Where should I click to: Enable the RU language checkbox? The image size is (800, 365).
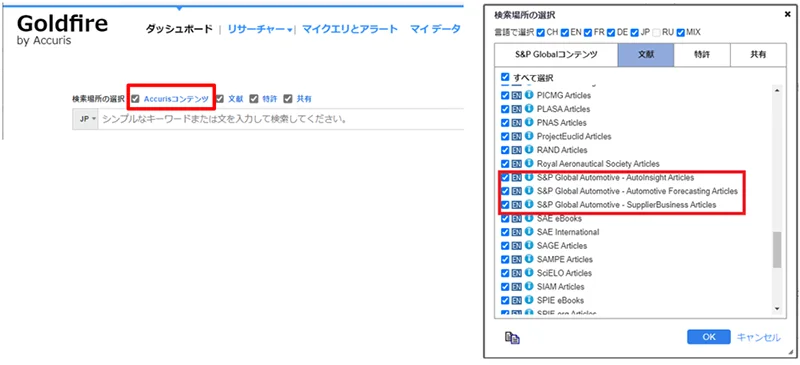click(658, 32)
